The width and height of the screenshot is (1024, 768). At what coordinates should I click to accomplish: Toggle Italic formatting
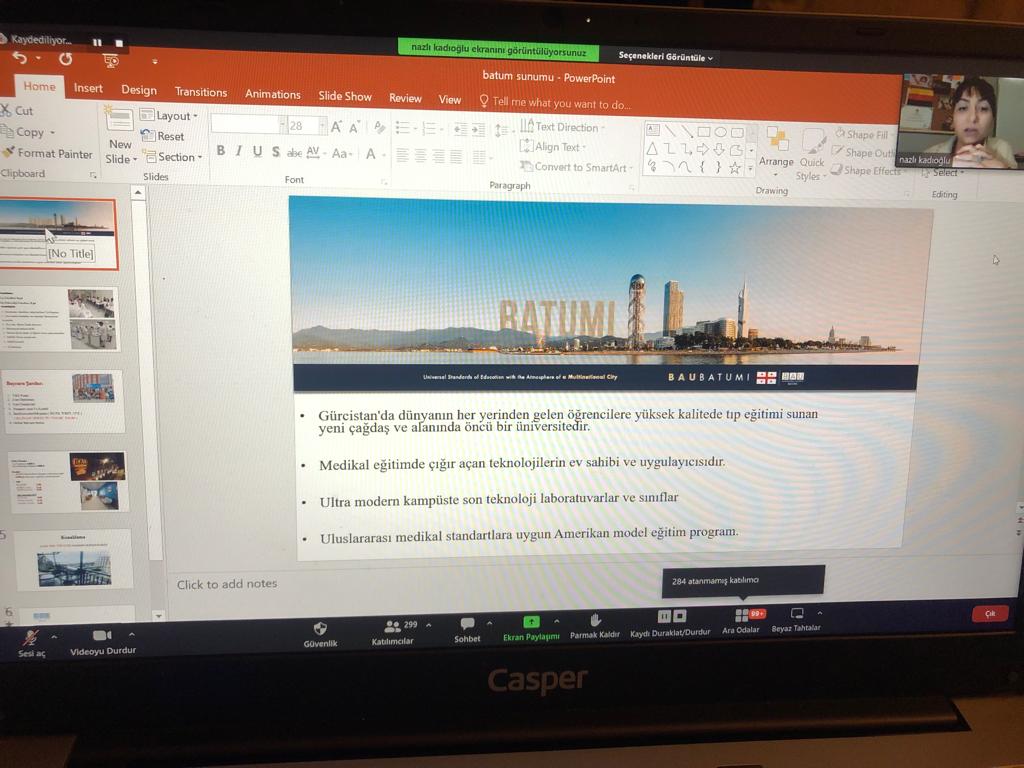(239, 152)
